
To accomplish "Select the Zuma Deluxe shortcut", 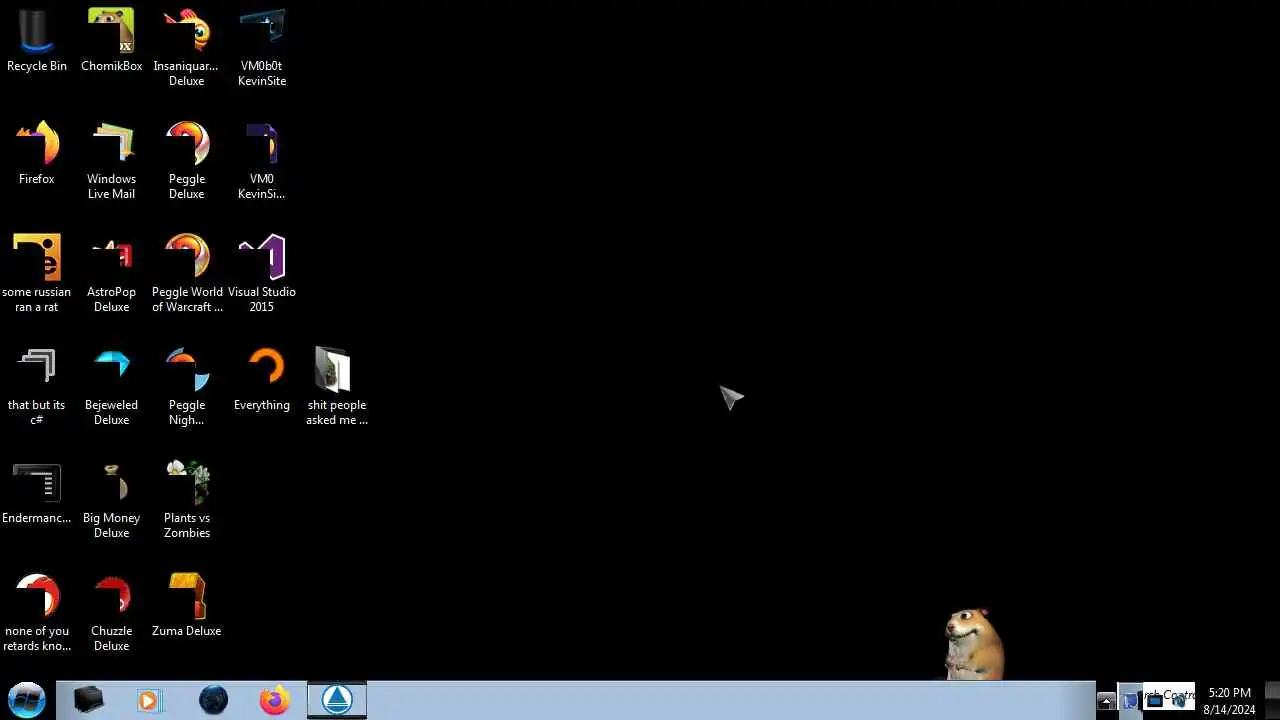I will click(x=186, y=606).
